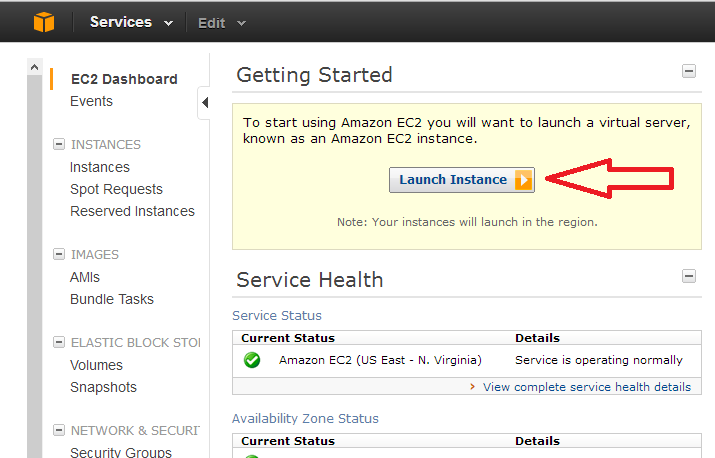Image resolution: width=715 pixels, height=458 pixels.
Task: Select EC2 Dashboard in sidebar
Action: click(x=124, y=79)
